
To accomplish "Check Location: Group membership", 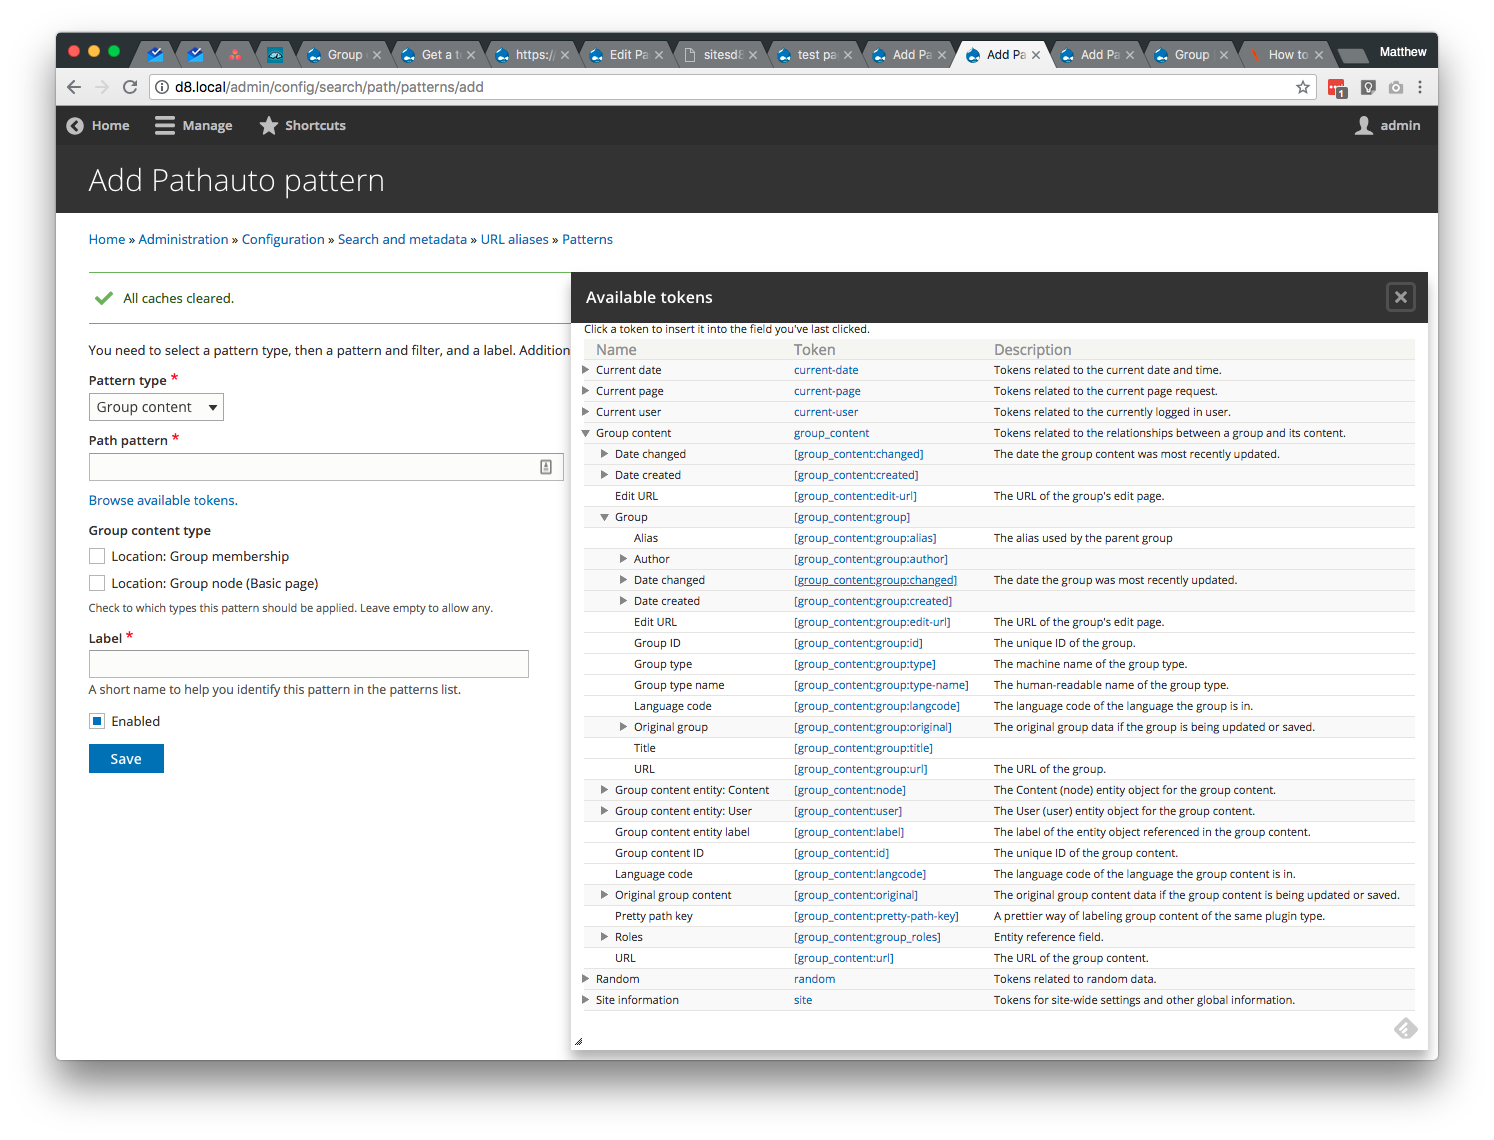I will 96,555.
